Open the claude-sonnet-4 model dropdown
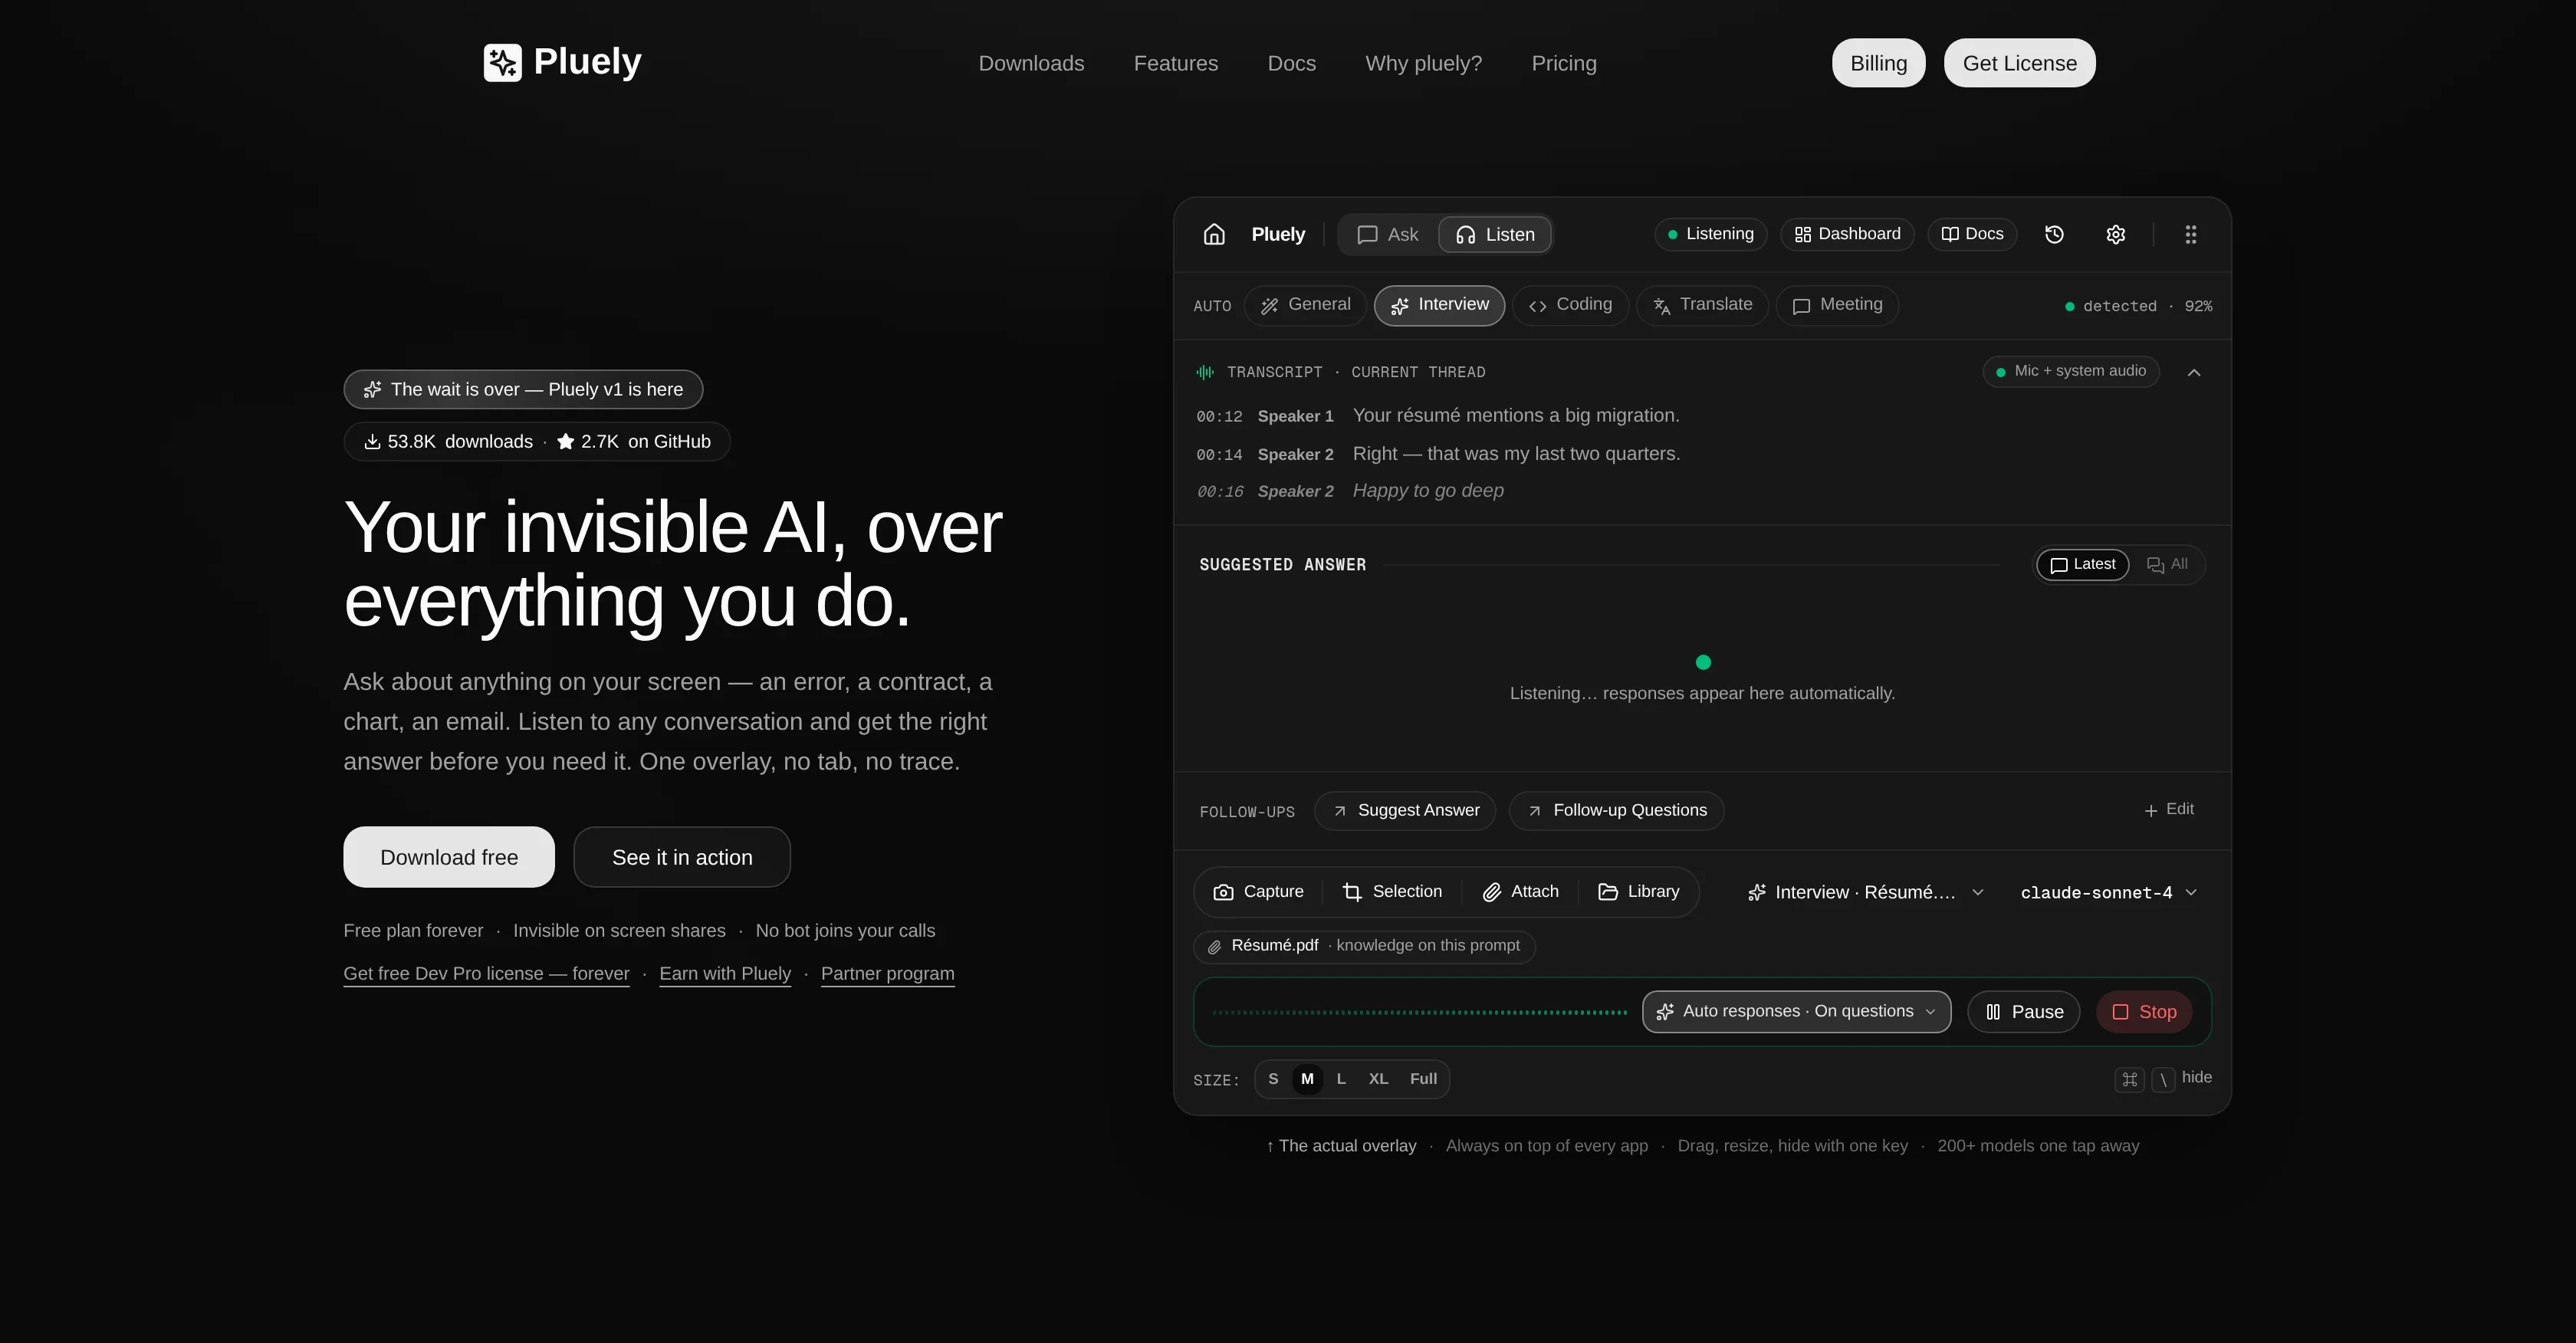This screenshot has width=2576, height=1343. point(2108,892)
